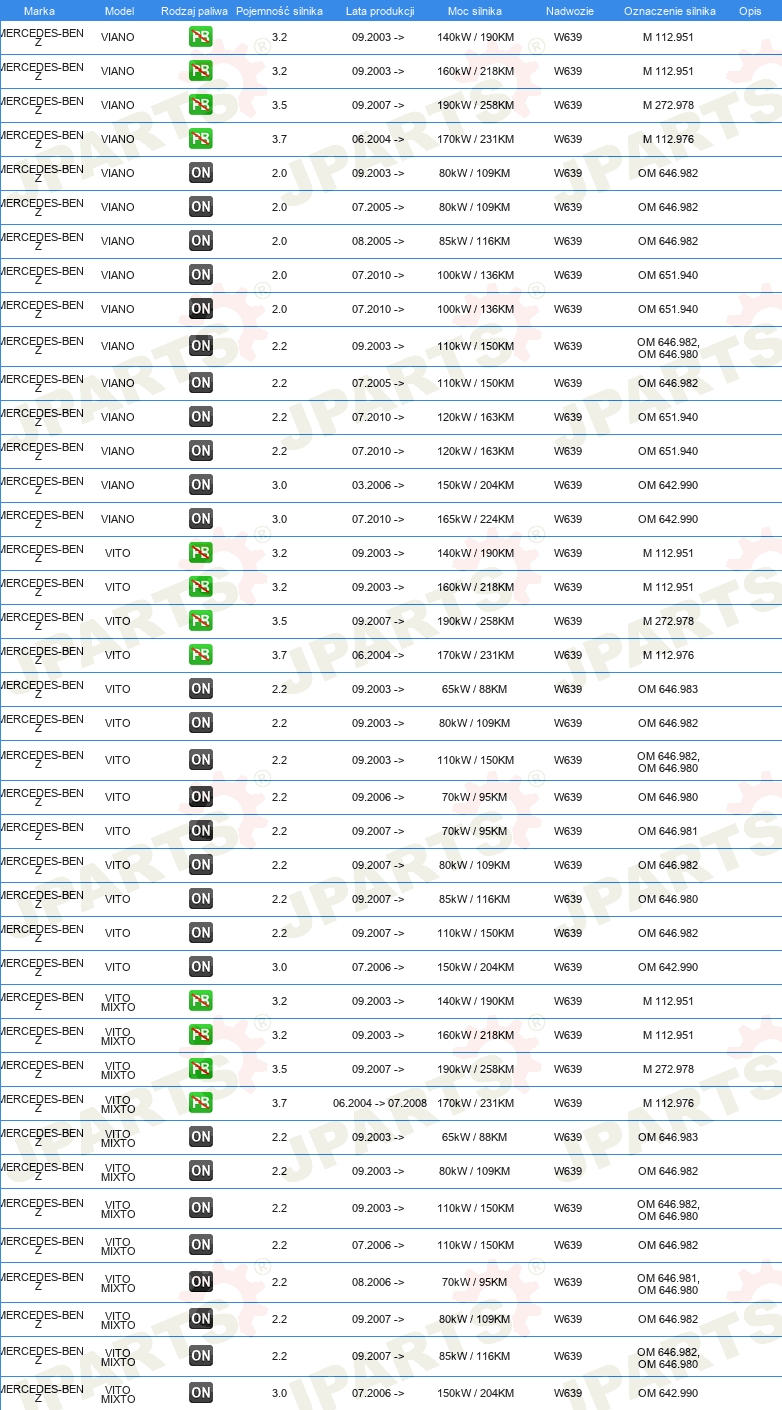Select the PB icon for VITO MIXTO 3.5 190kW/258KM
This screenshot has width=782, height=1410.
pos(200,1069)
